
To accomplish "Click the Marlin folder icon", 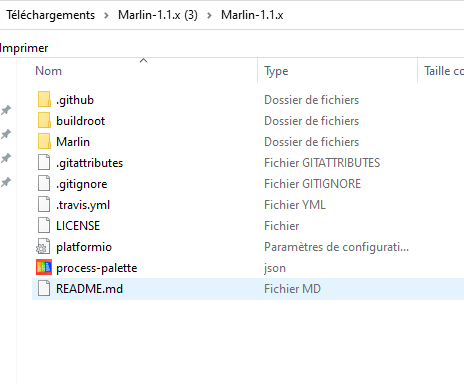I will [44, 141].
